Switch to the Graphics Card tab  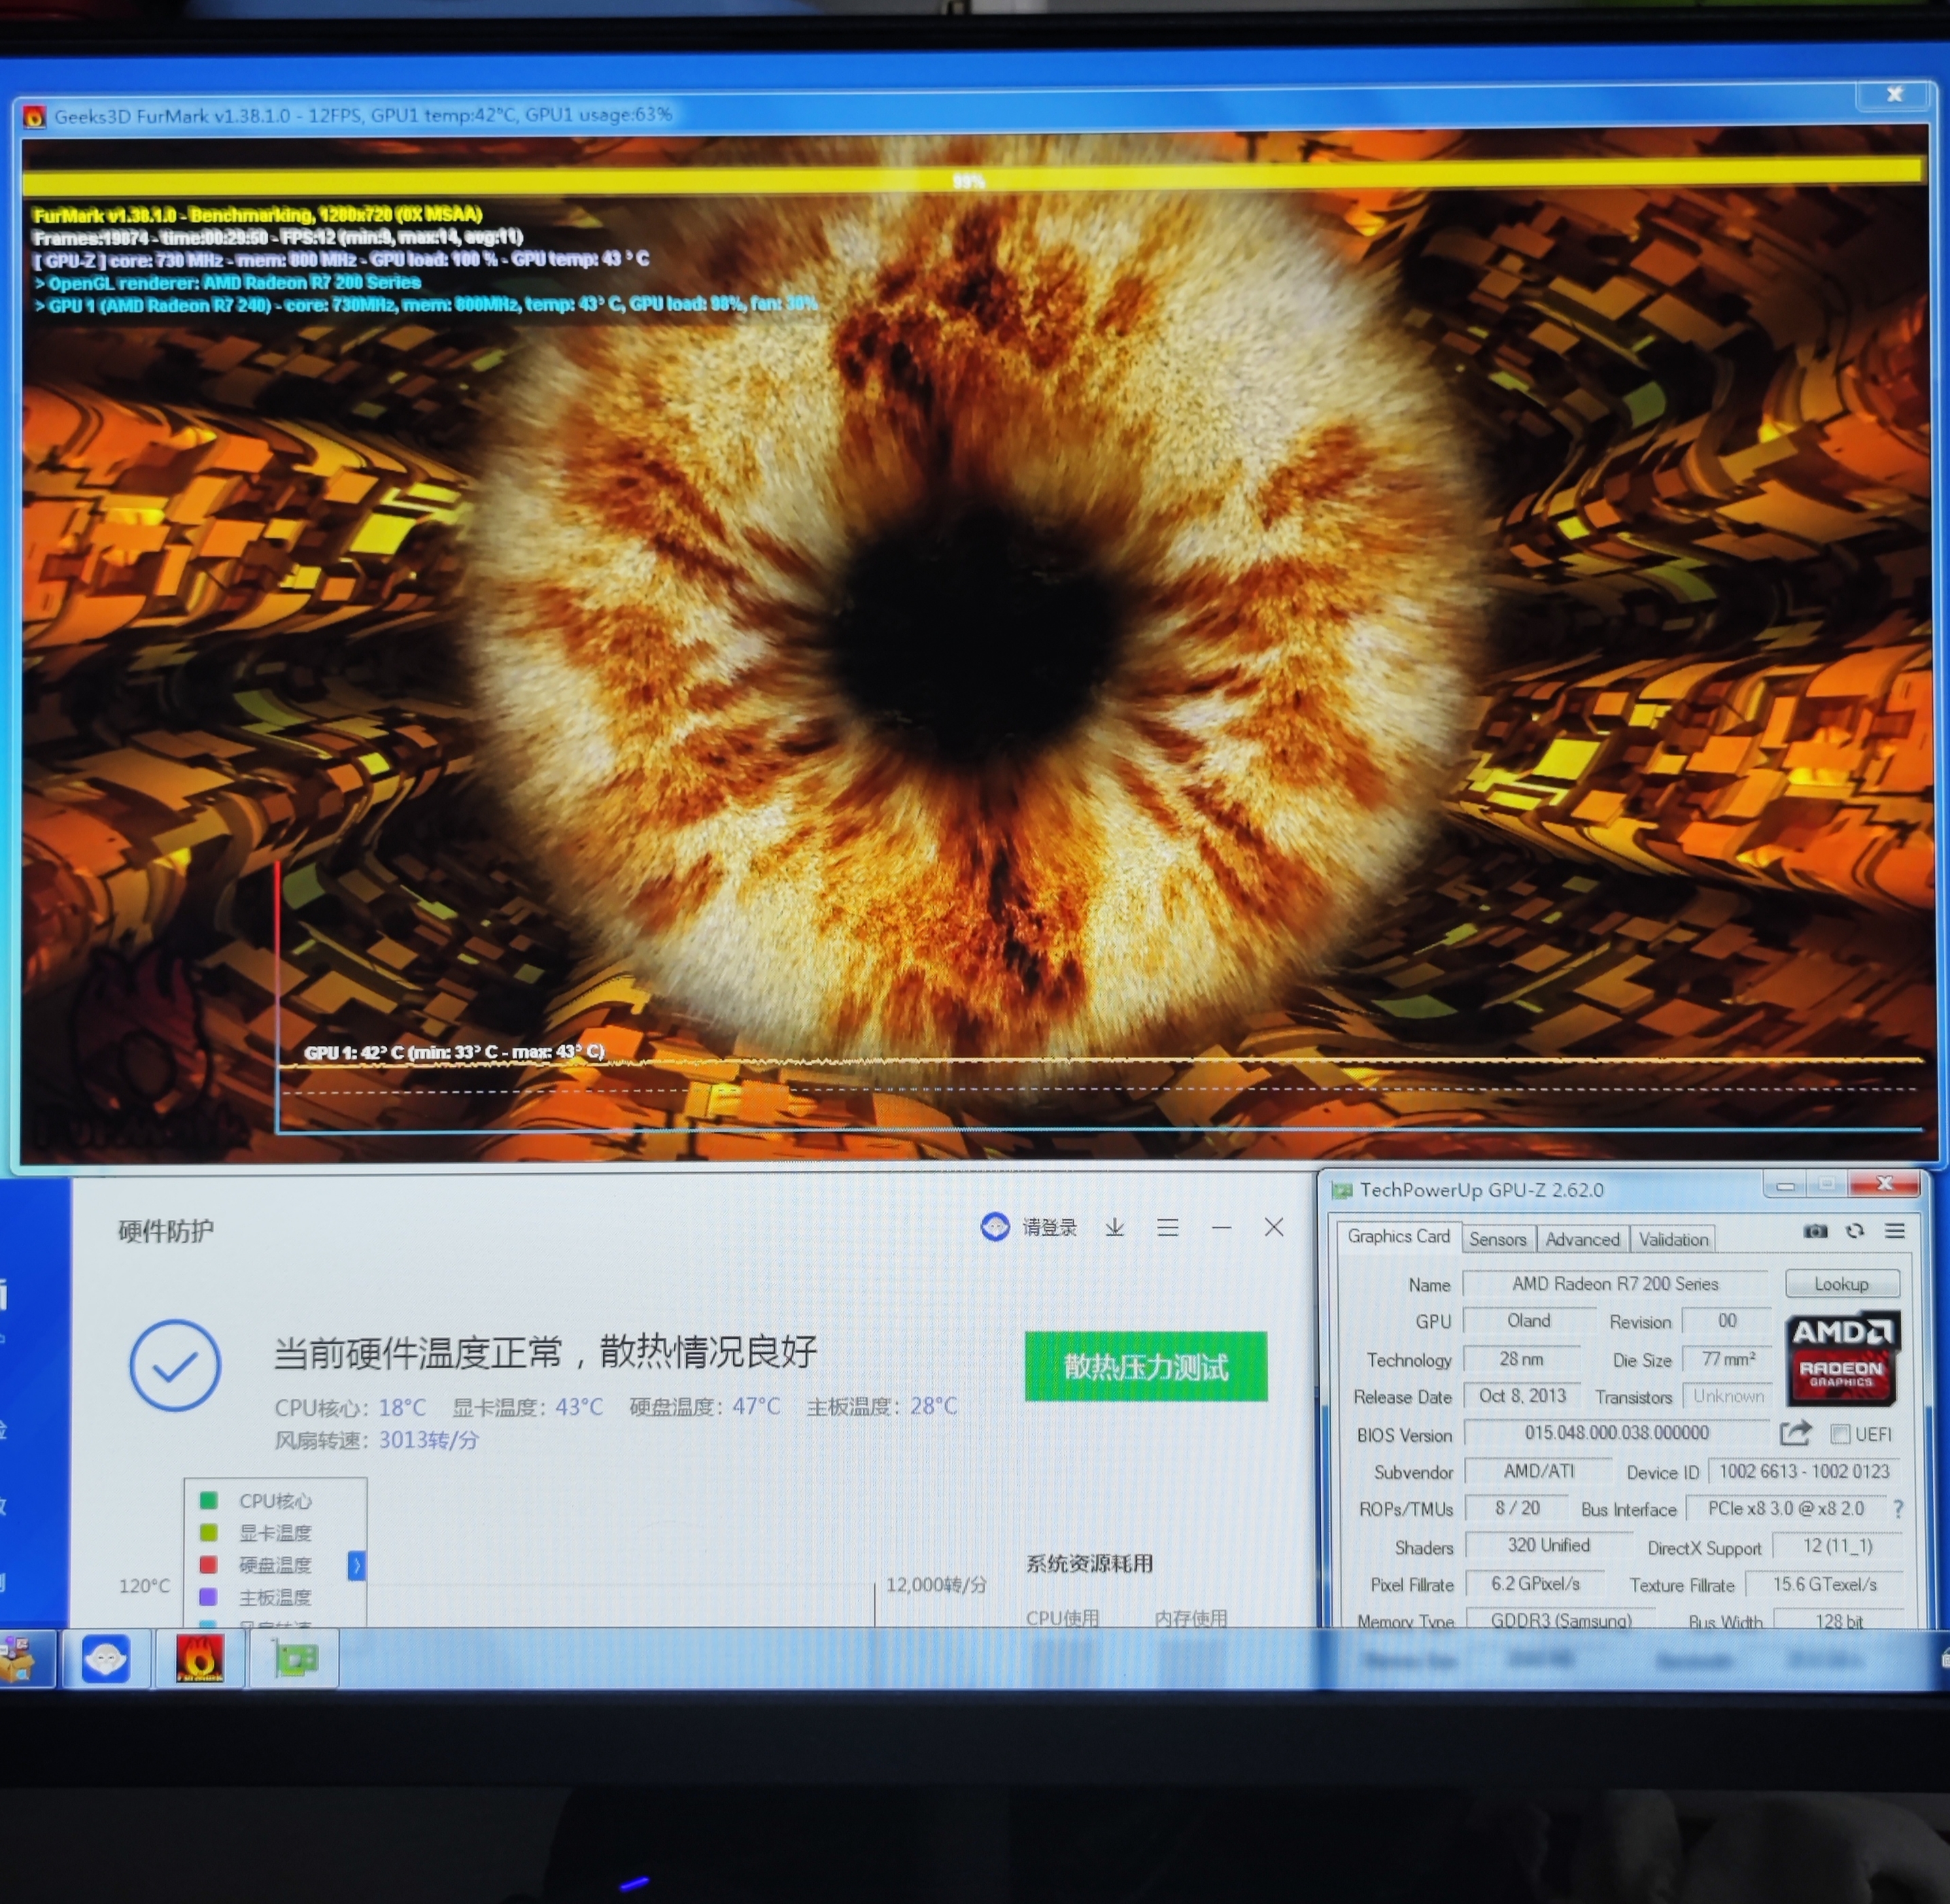[1398, 1236]
